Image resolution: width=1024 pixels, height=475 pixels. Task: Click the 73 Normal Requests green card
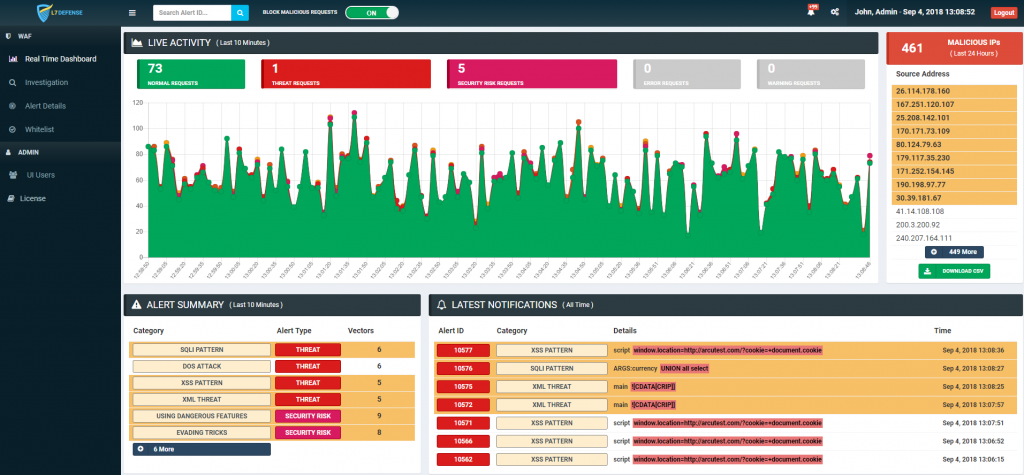(191, 74)
